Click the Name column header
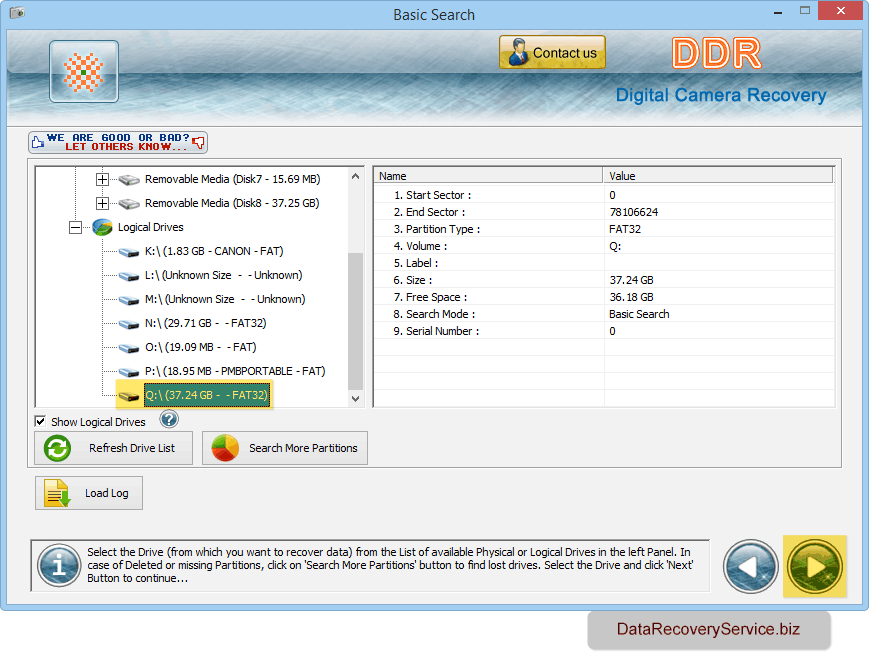This screenshot has width=869, height=652. pos(488,176)
